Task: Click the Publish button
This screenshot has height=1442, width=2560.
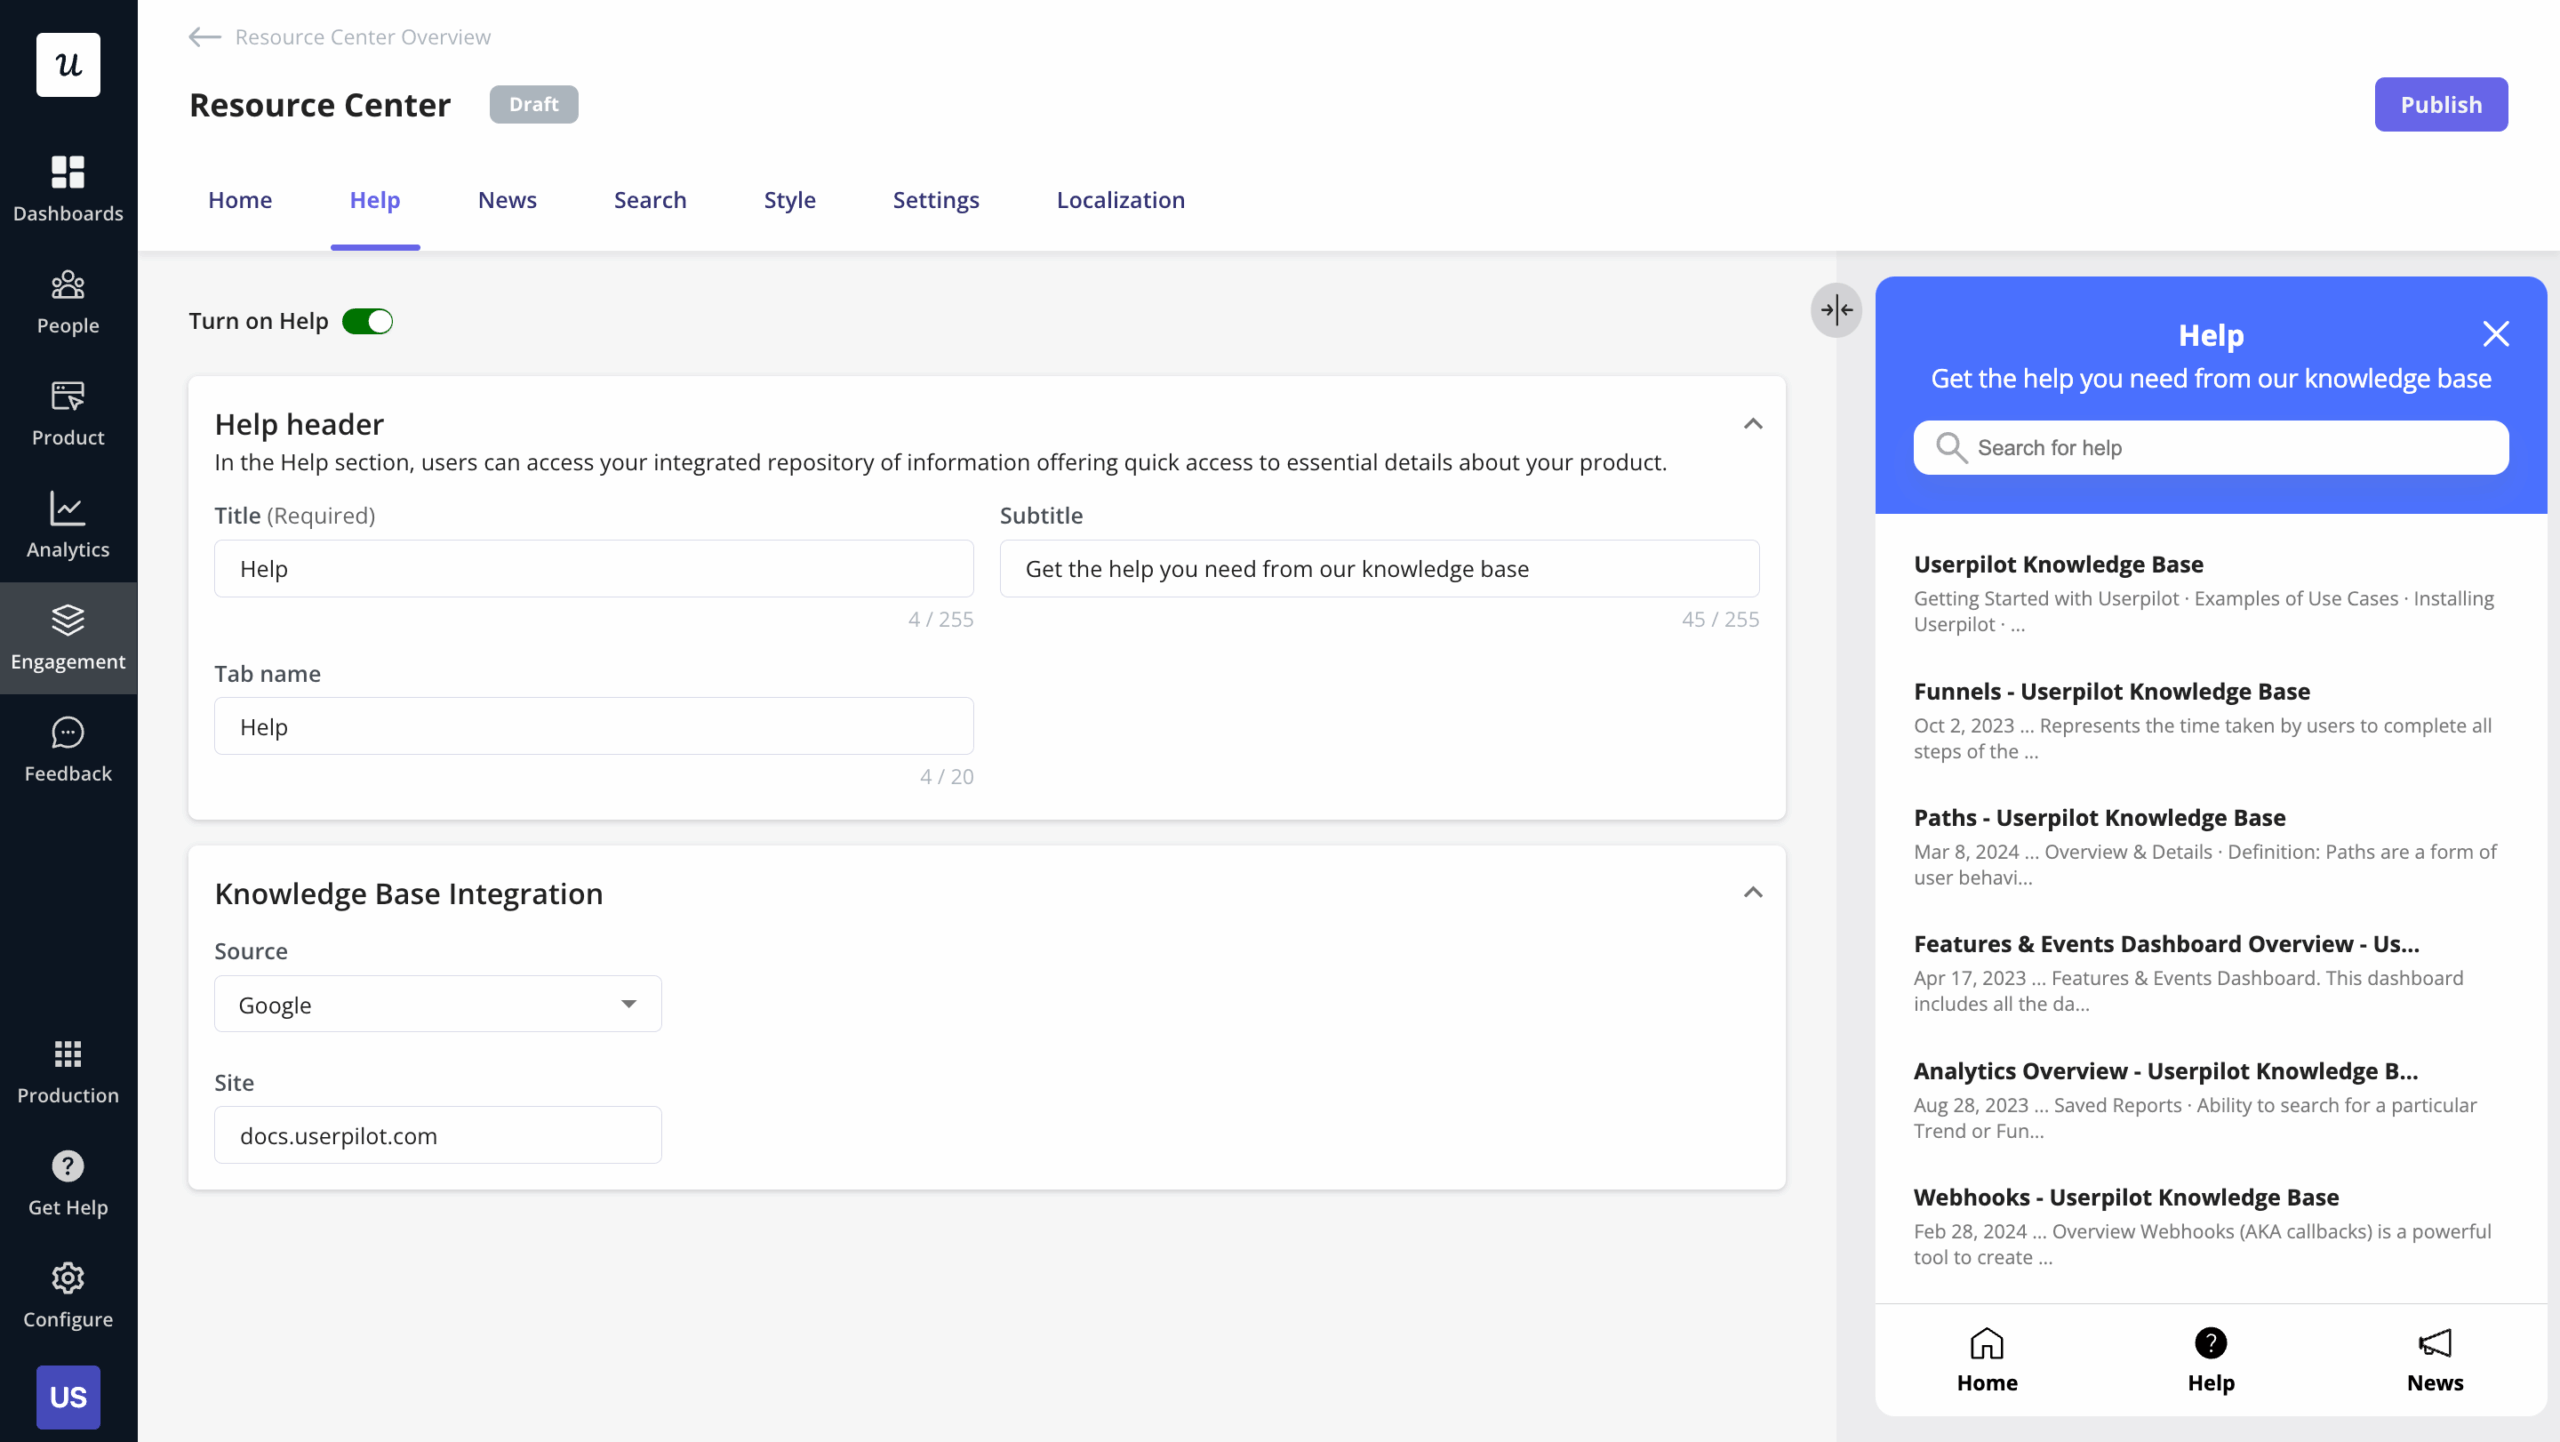Action: [x=2440, y=104]
